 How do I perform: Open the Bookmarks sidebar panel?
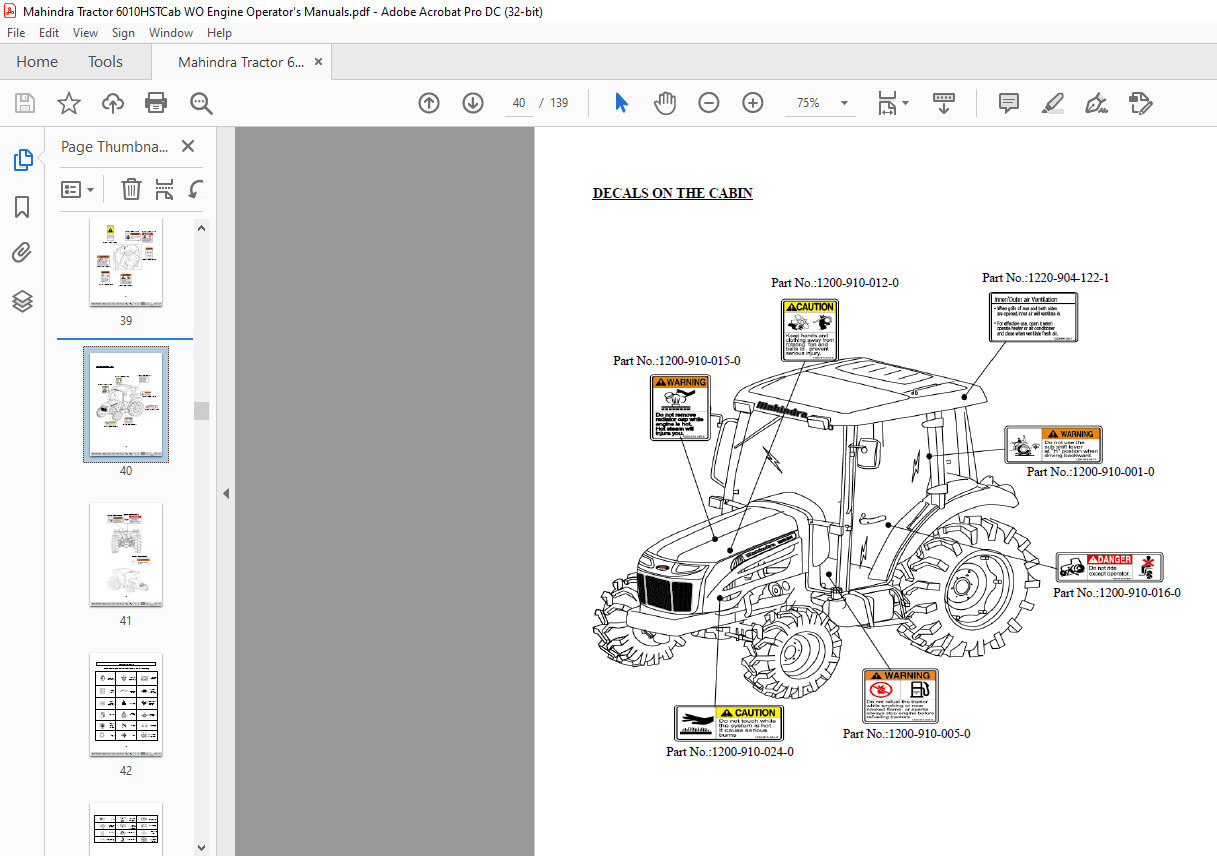point(22,207)
